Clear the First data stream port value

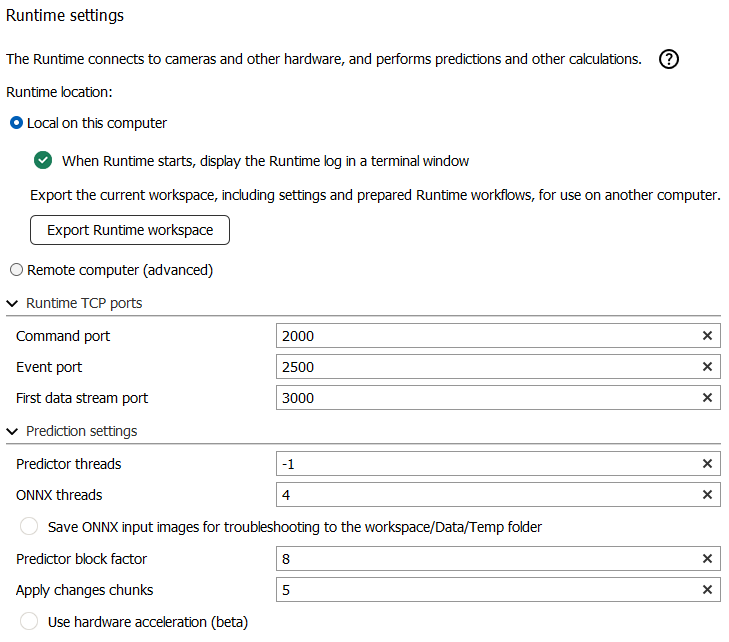pyautogui.click(x=707, y=398)
